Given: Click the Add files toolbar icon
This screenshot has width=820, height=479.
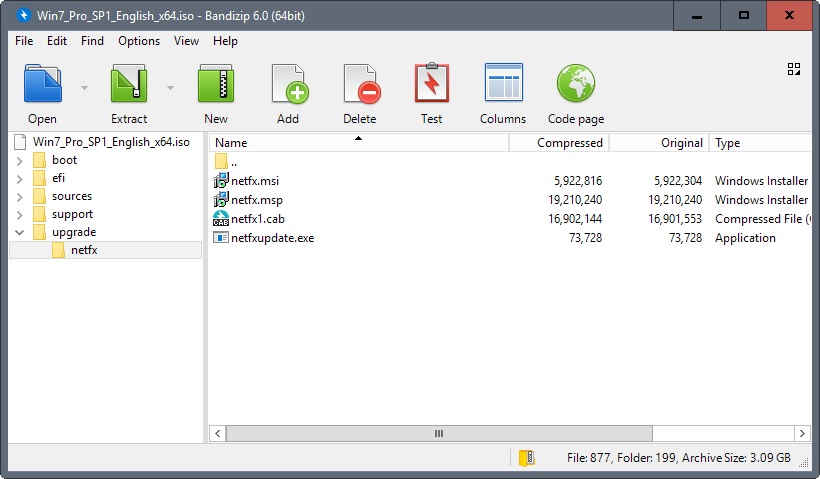Looking at the screenshot, I should pyautogui.click(x=289, y=83).
